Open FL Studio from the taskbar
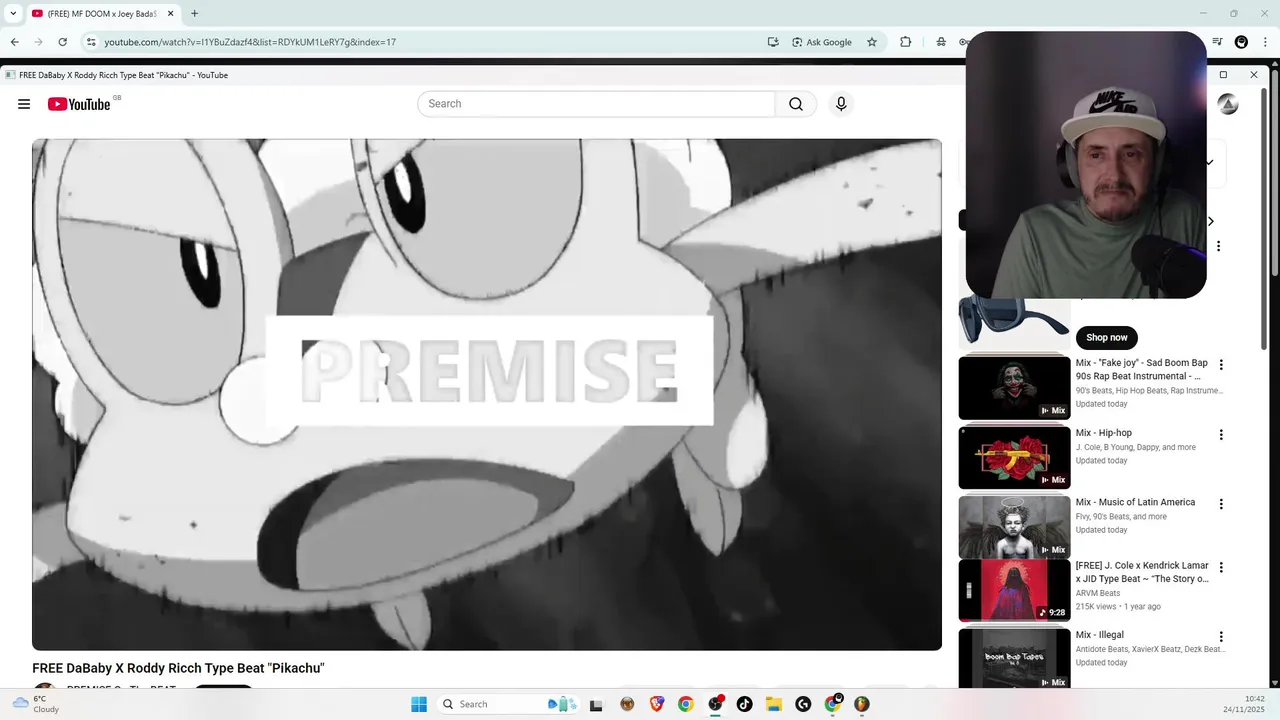This screenshot has width=1280, height=720. click(861, 704)
